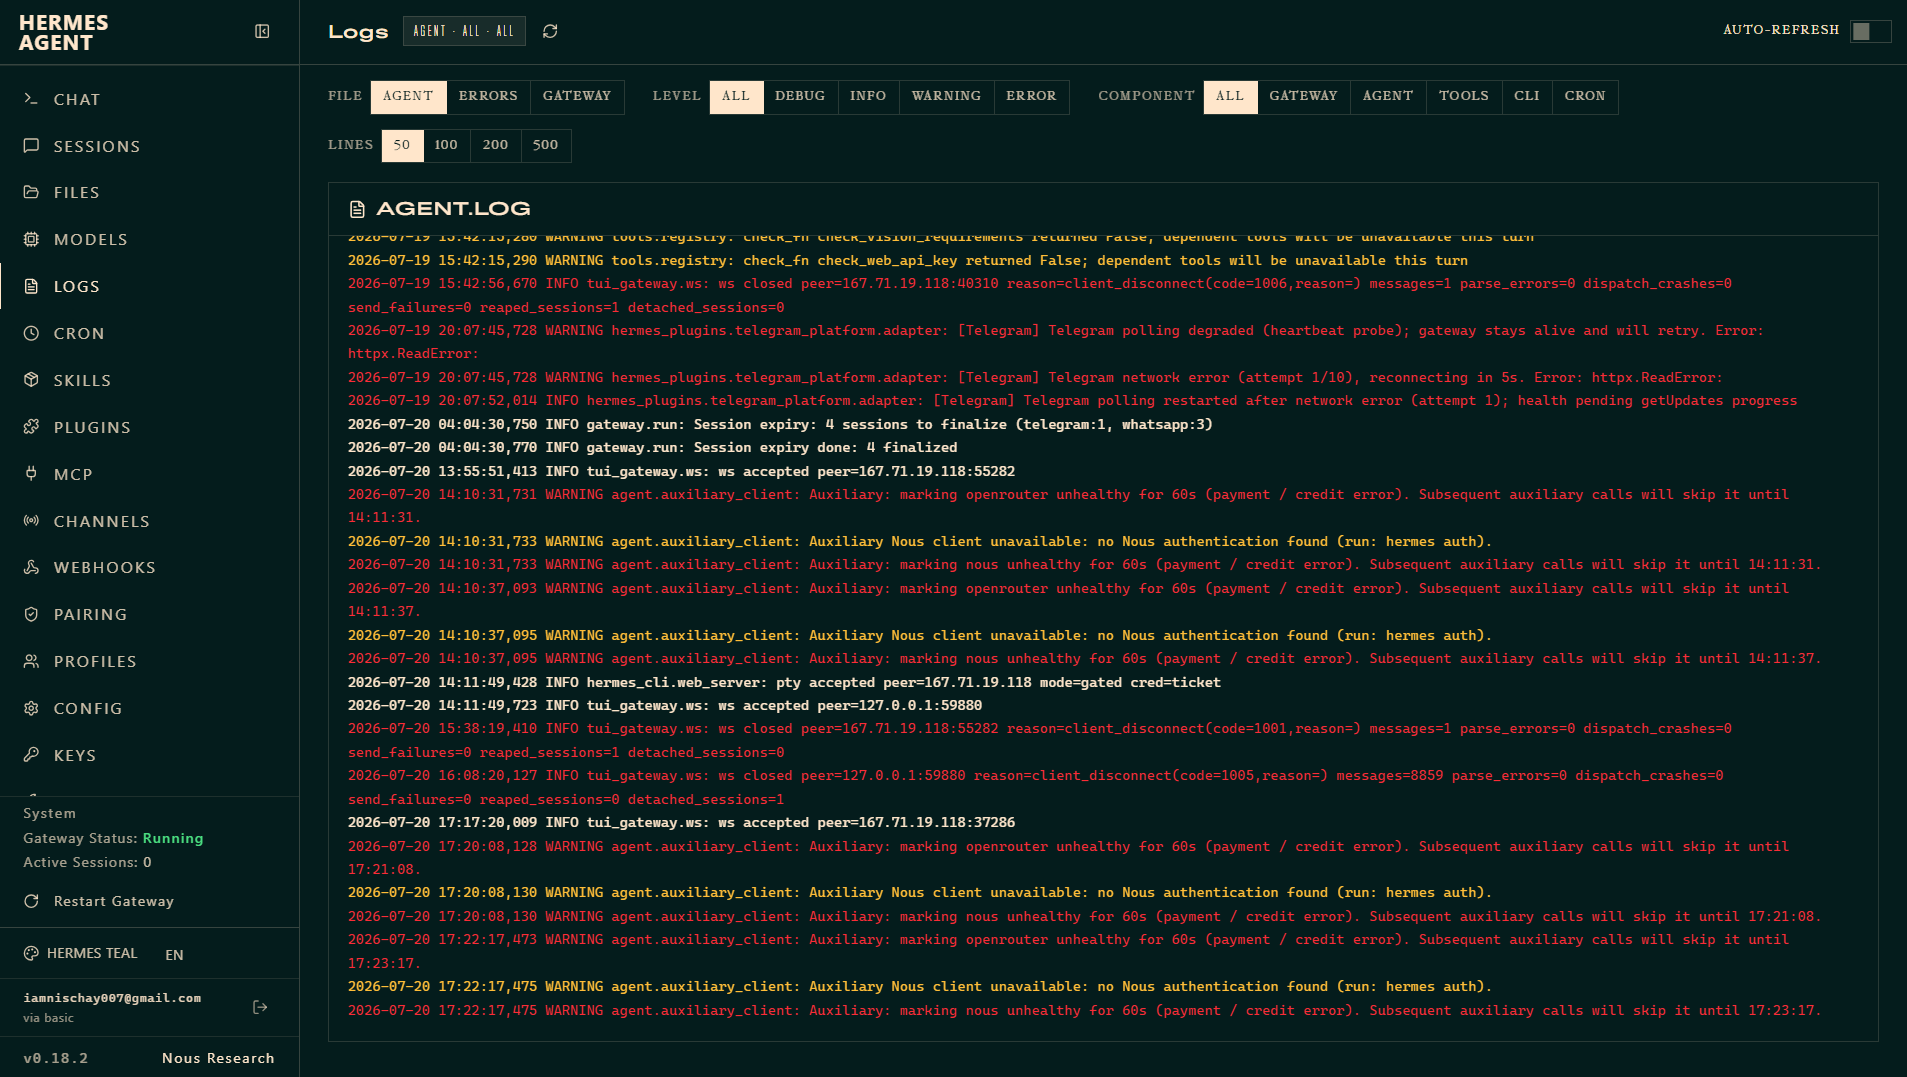Viewport: 1907px width, 1077px height.
Task: Filter by GATEWAY component
Action: [x=1303, y=97]
